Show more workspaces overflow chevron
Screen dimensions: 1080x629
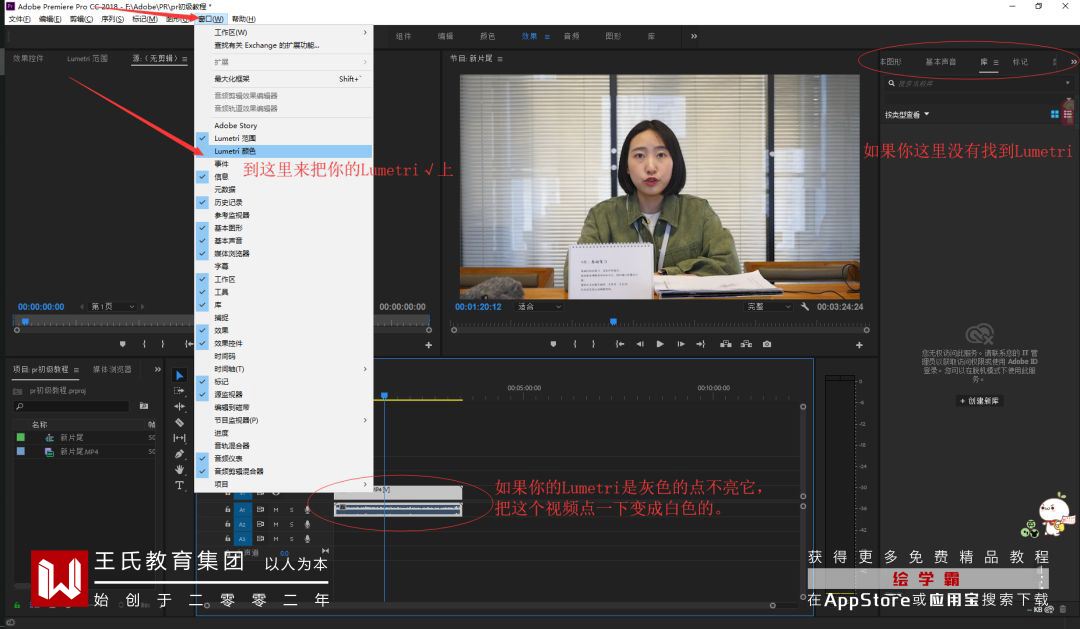(x=694, y=36)
